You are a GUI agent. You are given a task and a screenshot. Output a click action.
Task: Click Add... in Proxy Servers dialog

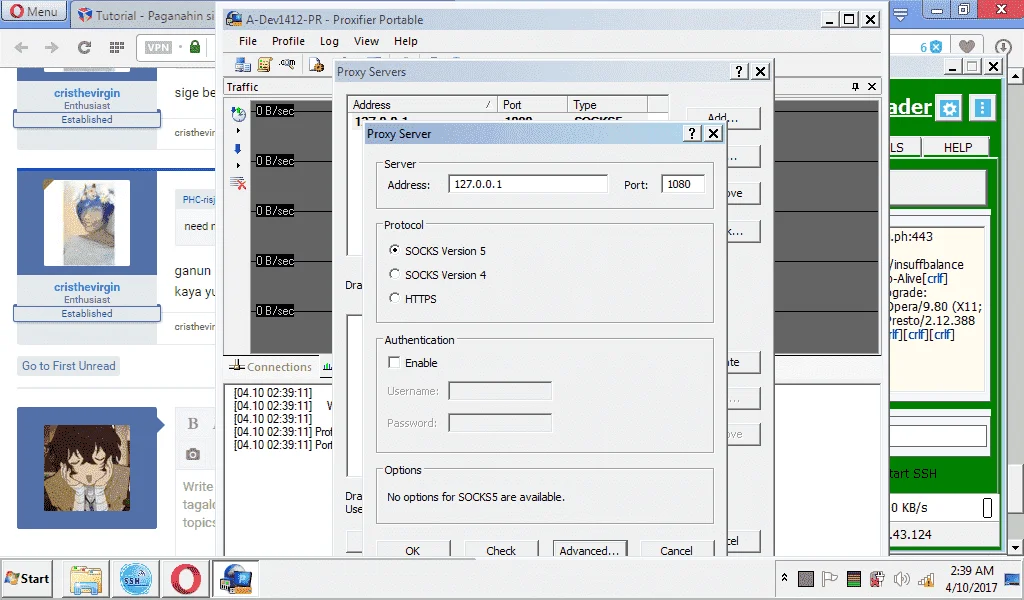coord(723,118)
